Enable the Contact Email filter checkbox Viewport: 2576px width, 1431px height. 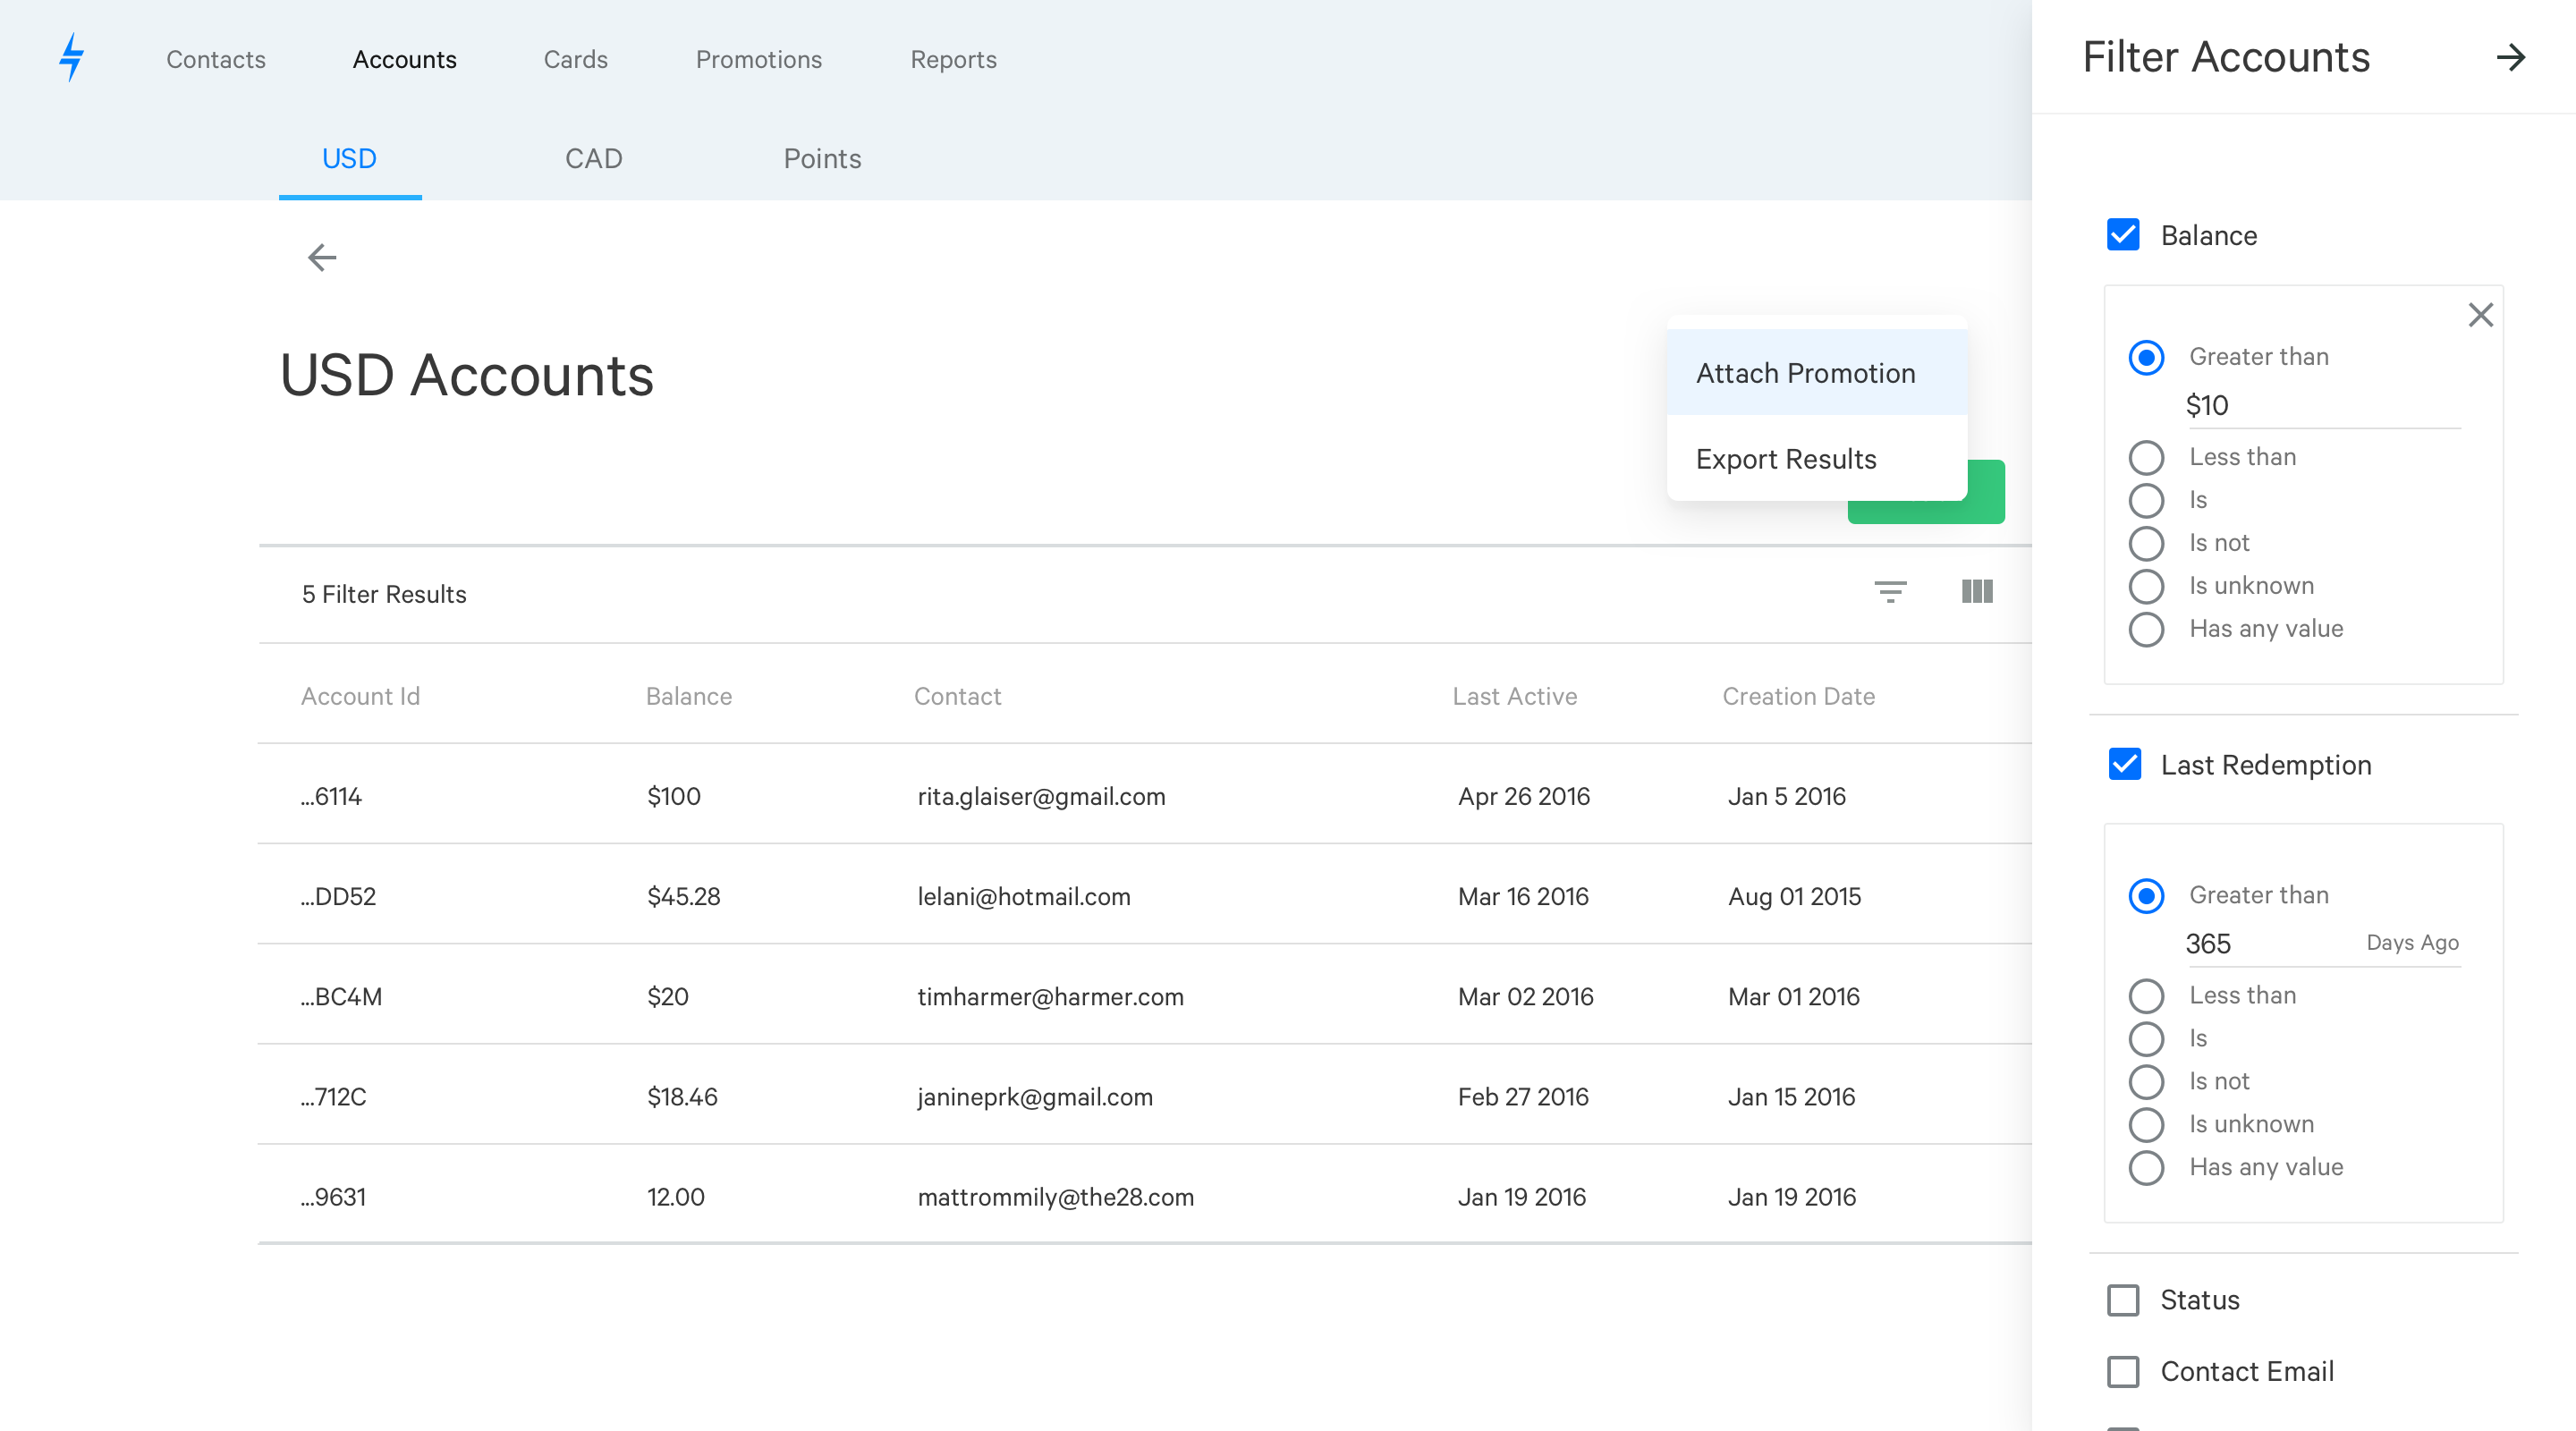(2123, 1371)
